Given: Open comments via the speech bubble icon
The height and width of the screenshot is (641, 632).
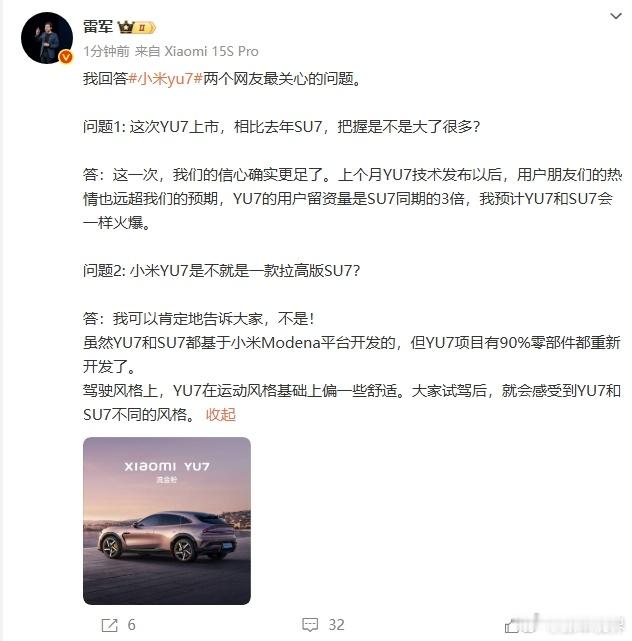Looking at the screenshot, I should click(x=310, y=624).
